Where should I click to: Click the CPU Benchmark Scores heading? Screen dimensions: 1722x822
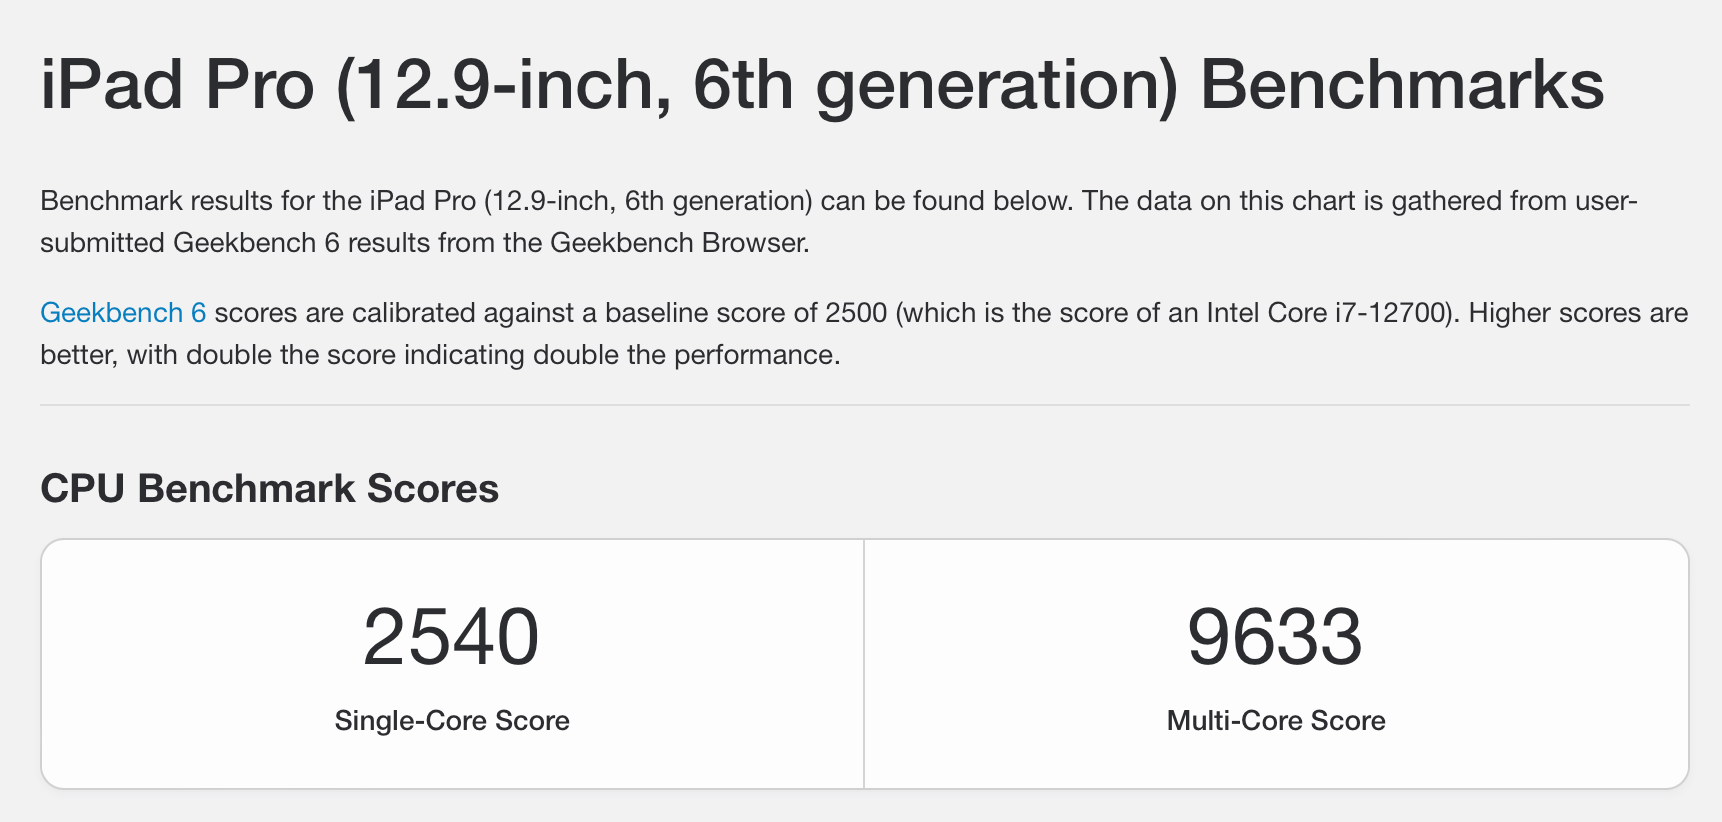click(x=269, y=488)
